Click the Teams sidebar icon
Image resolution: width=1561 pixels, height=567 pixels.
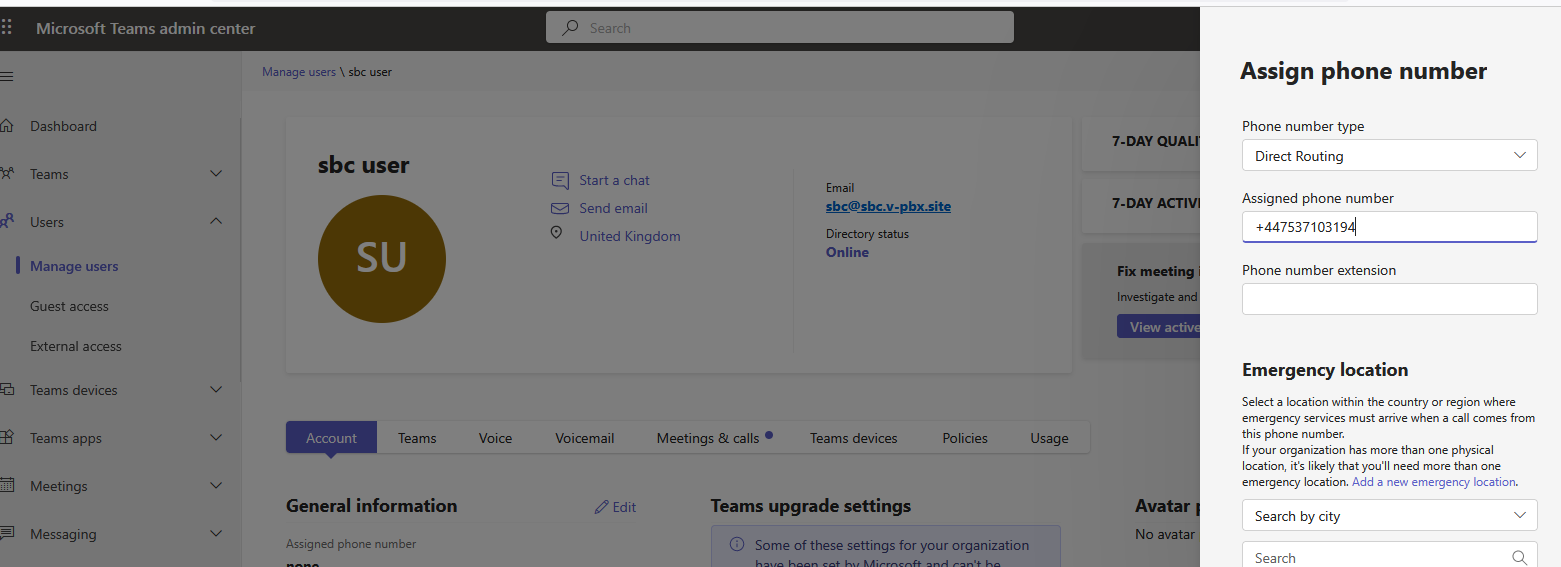click(7, 174)
